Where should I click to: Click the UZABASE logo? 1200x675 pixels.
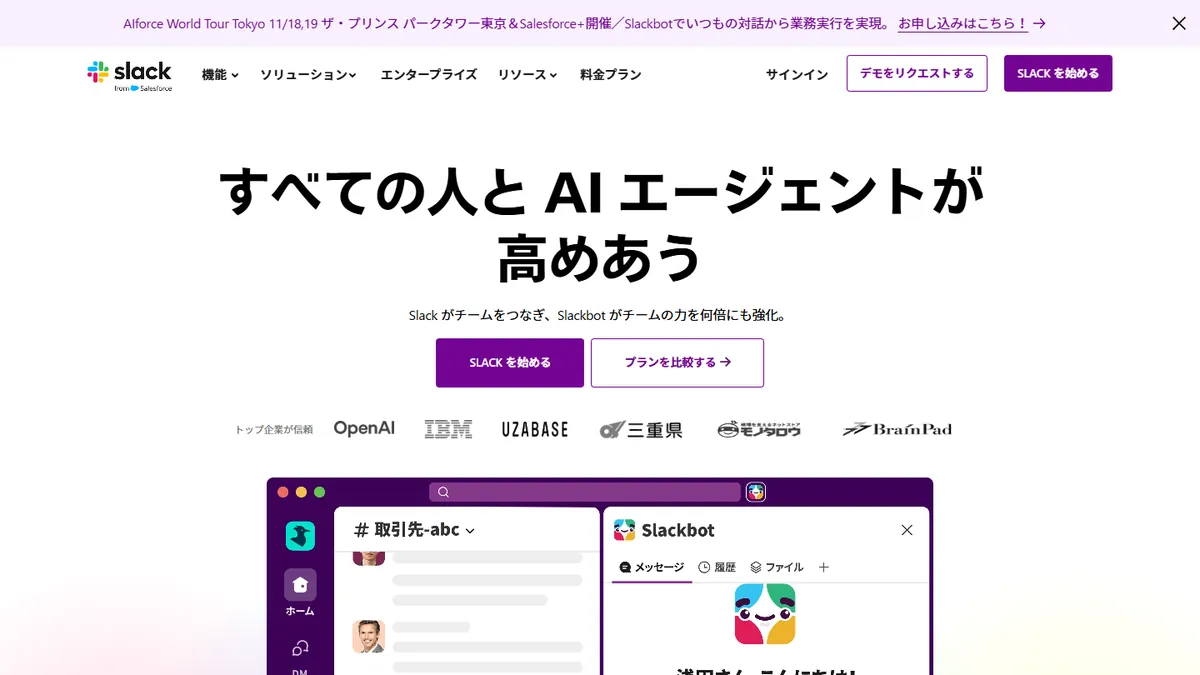535,429
